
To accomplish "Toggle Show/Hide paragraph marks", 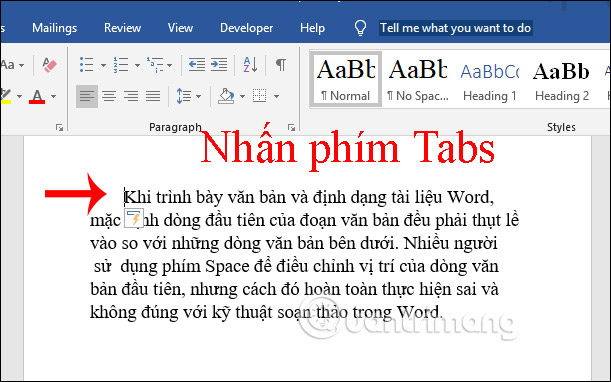I will pos(281,65).
